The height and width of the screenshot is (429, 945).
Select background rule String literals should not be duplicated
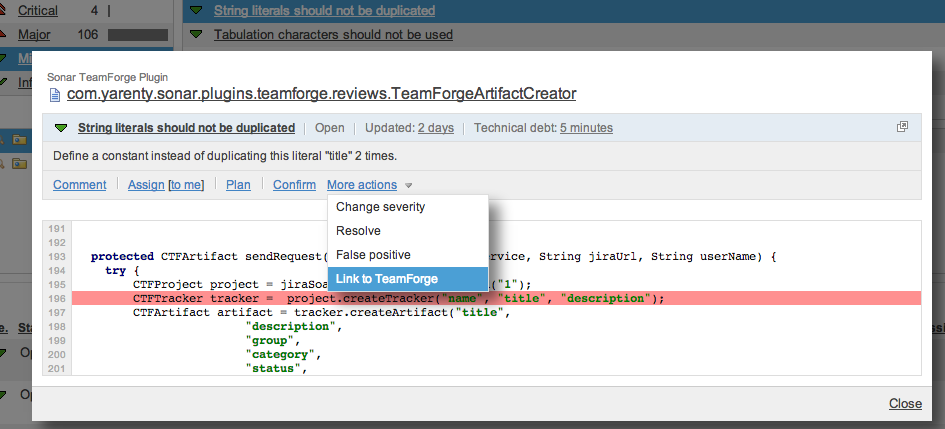[x=324, y=11]
